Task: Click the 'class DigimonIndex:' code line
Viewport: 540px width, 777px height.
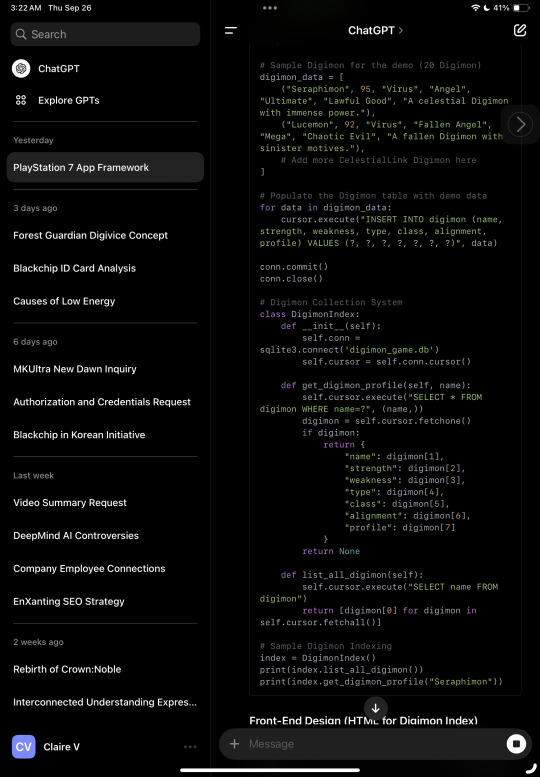Action: [310, 314]
